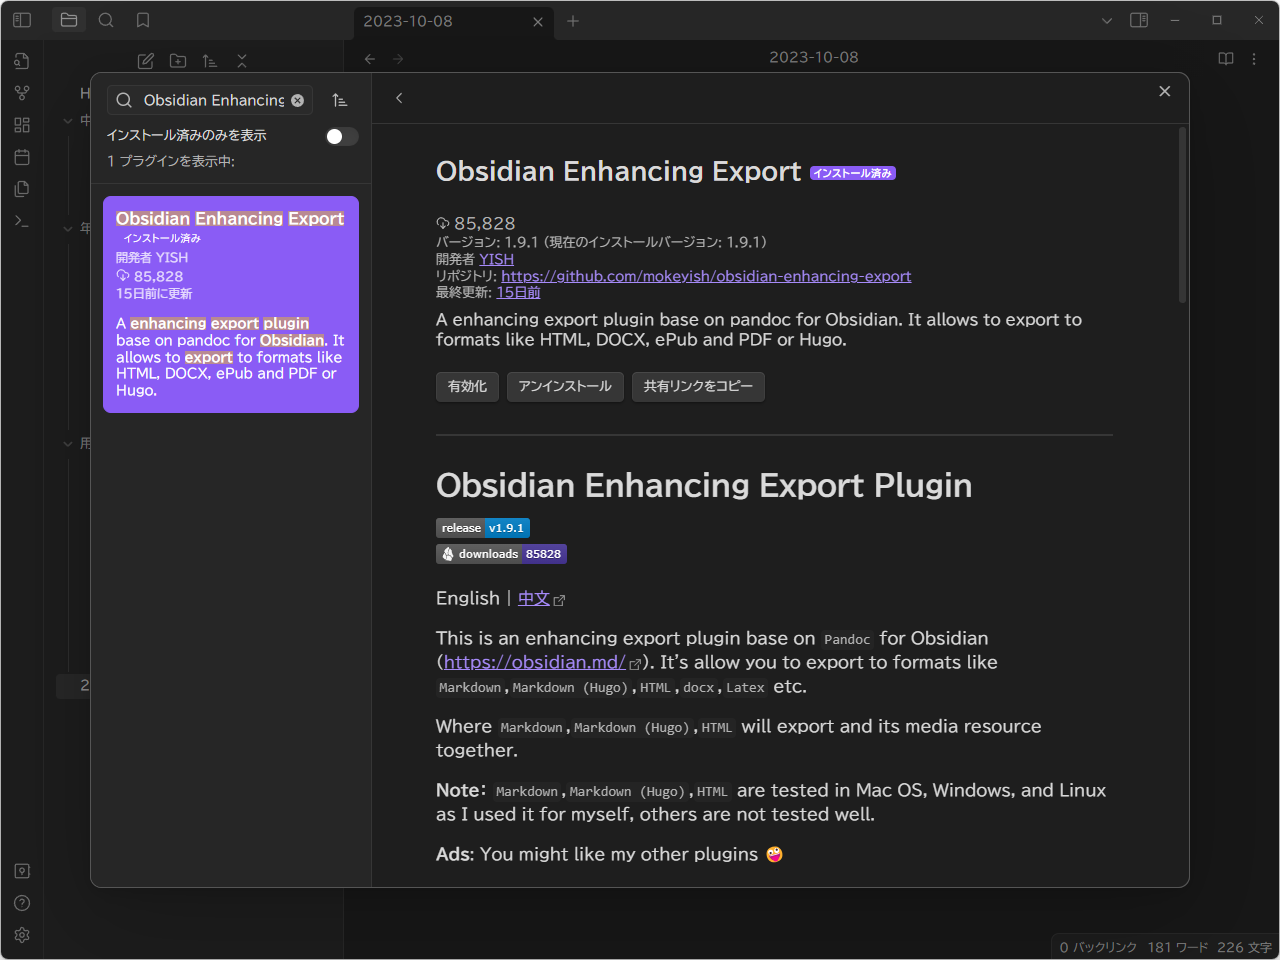Viewport: 1280px width, 960px height.
Task: Toggle the left sidebar visibility
Action: (x=21, y=20)
